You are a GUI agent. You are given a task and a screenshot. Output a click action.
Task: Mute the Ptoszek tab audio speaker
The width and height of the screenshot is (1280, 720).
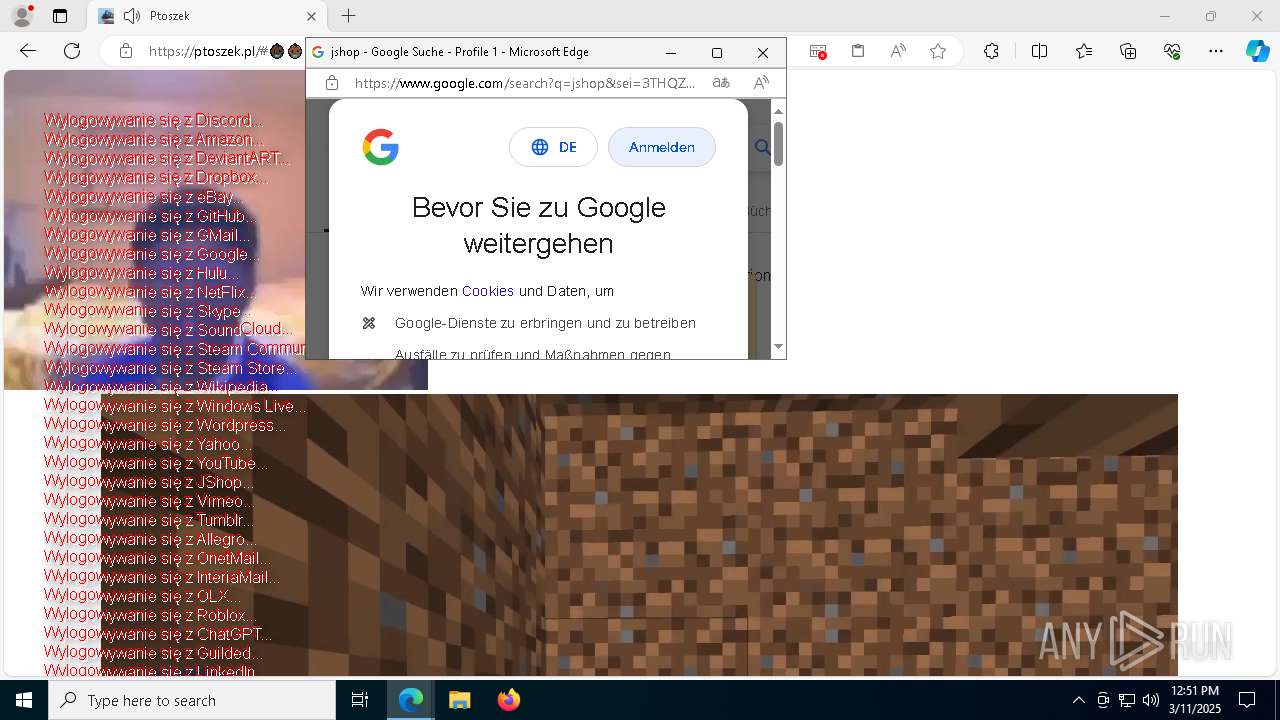[x=132, y=16]
